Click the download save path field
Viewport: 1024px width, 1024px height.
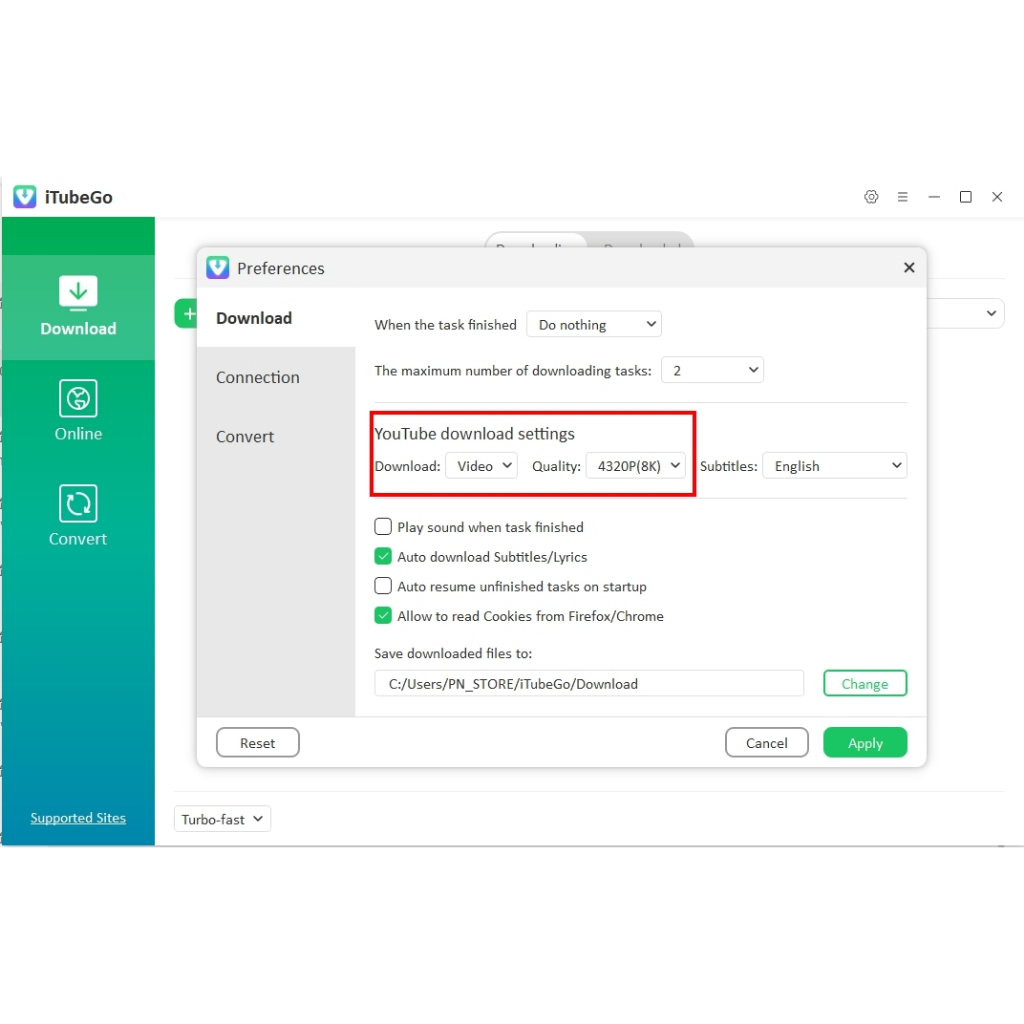(588, 683)
